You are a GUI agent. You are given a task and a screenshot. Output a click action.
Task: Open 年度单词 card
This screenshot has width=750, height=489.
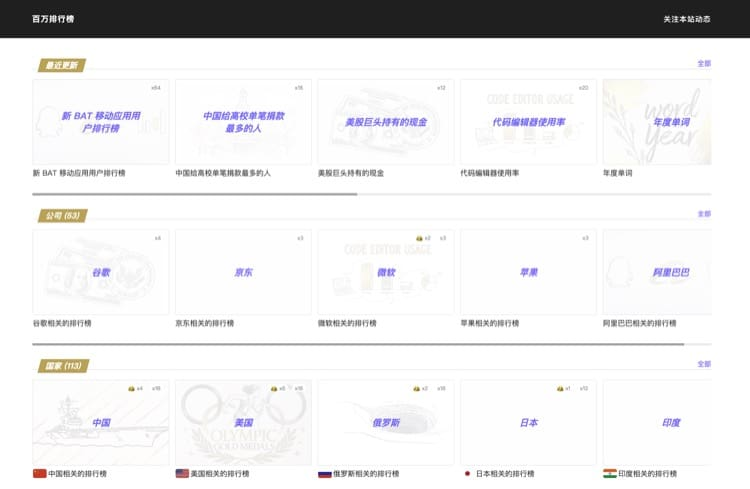click(x=657, y=122)
